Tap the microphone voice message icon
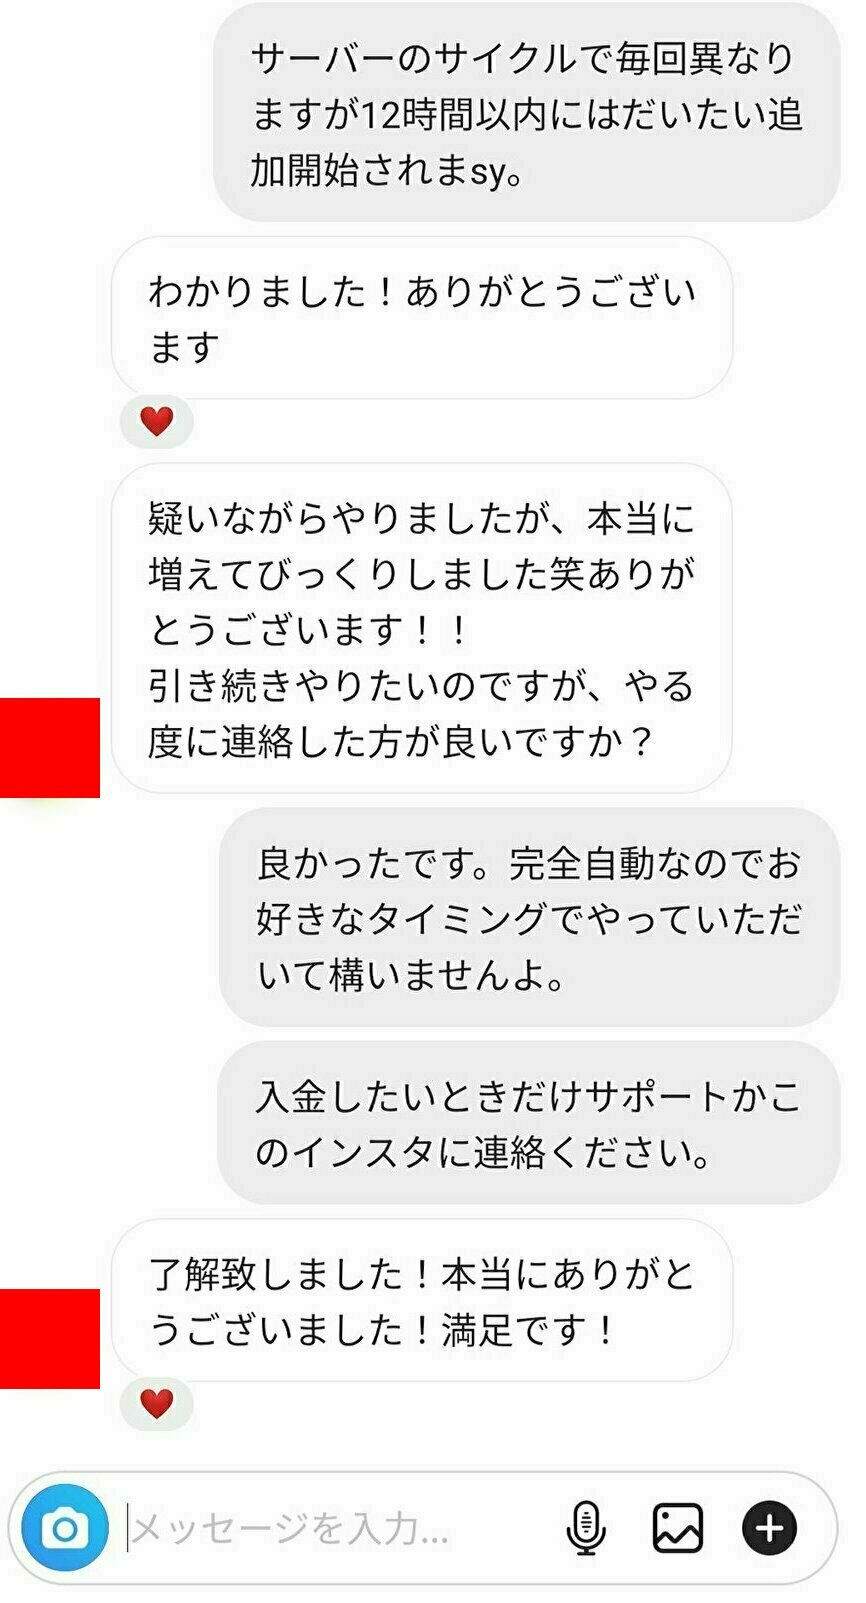Image resolution: width=866 pixels, height=1603 pixels. (x=586, y=1528)
